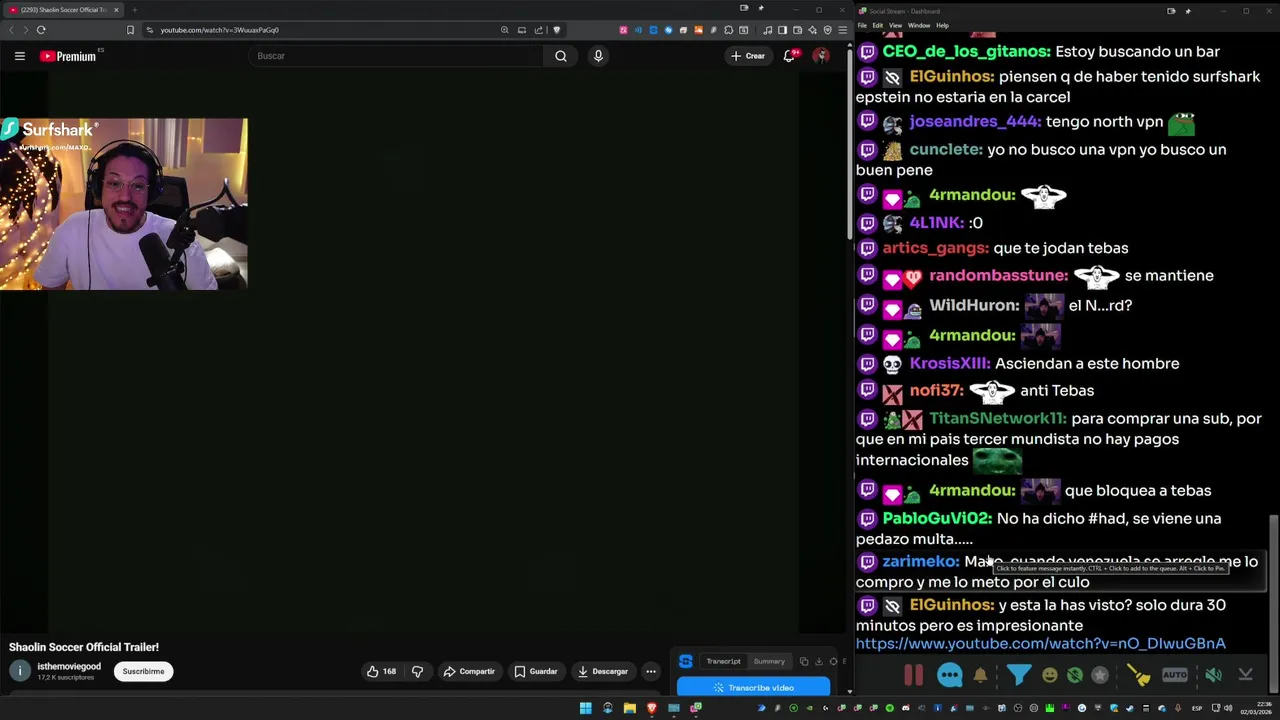Screen dimensions: 1280x720
Task: Open the three-dot more actions menu under video
Action: (x=651, y=671)
